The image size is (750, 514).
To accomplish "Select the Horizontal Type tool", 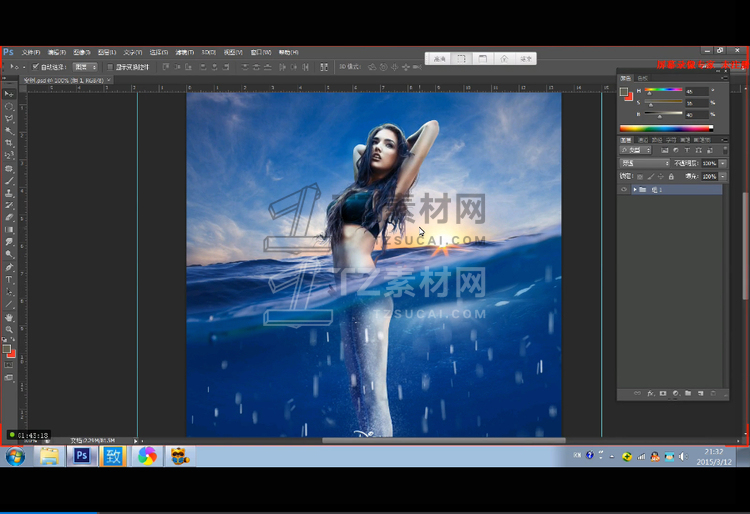I will pos(9,280).
